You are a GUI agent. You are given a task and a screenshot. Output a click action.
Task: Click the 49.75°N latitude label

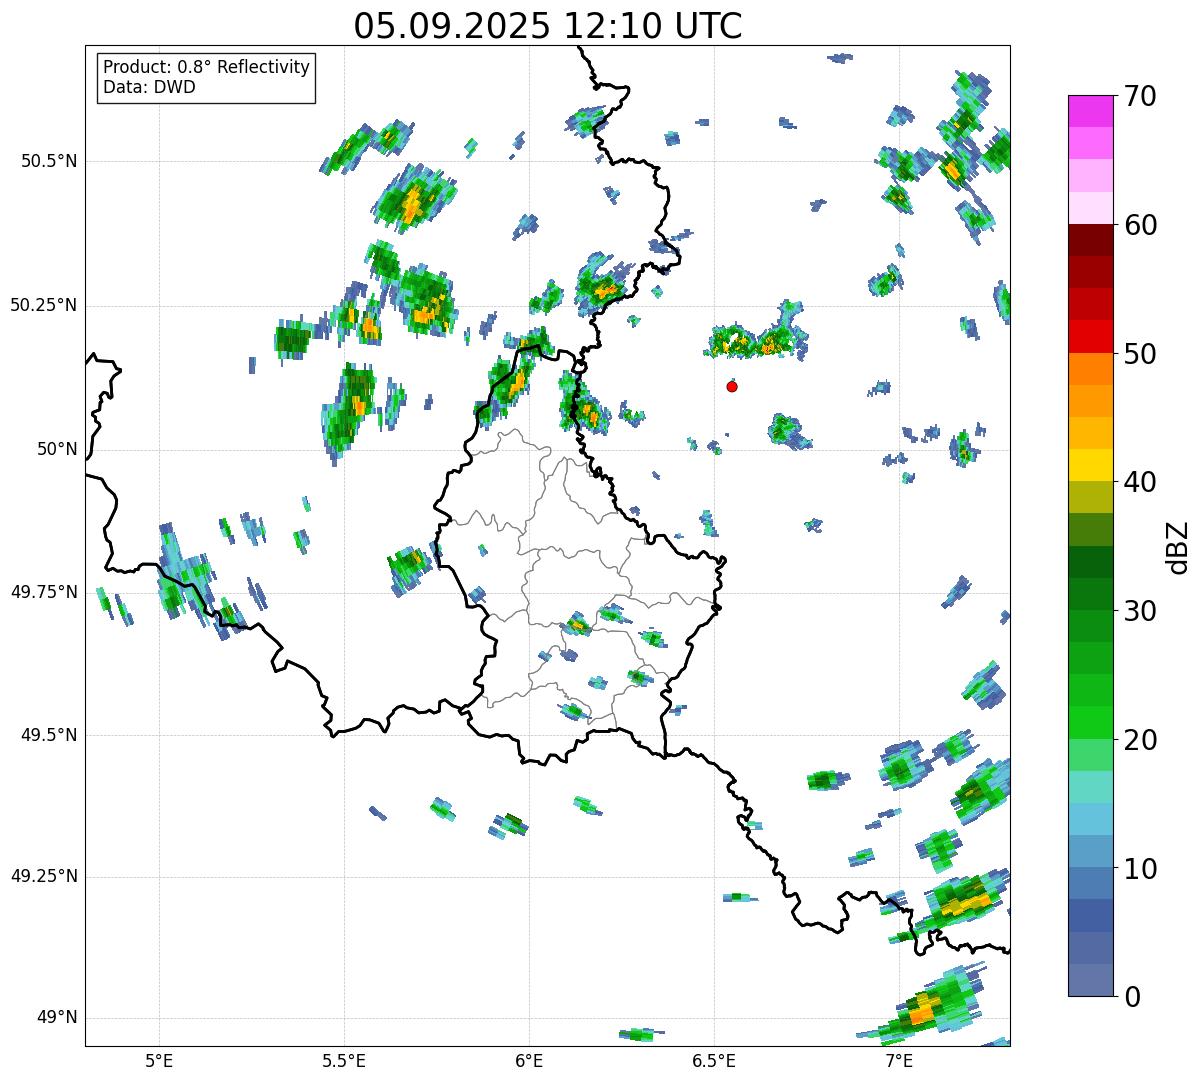pos(44,592)
